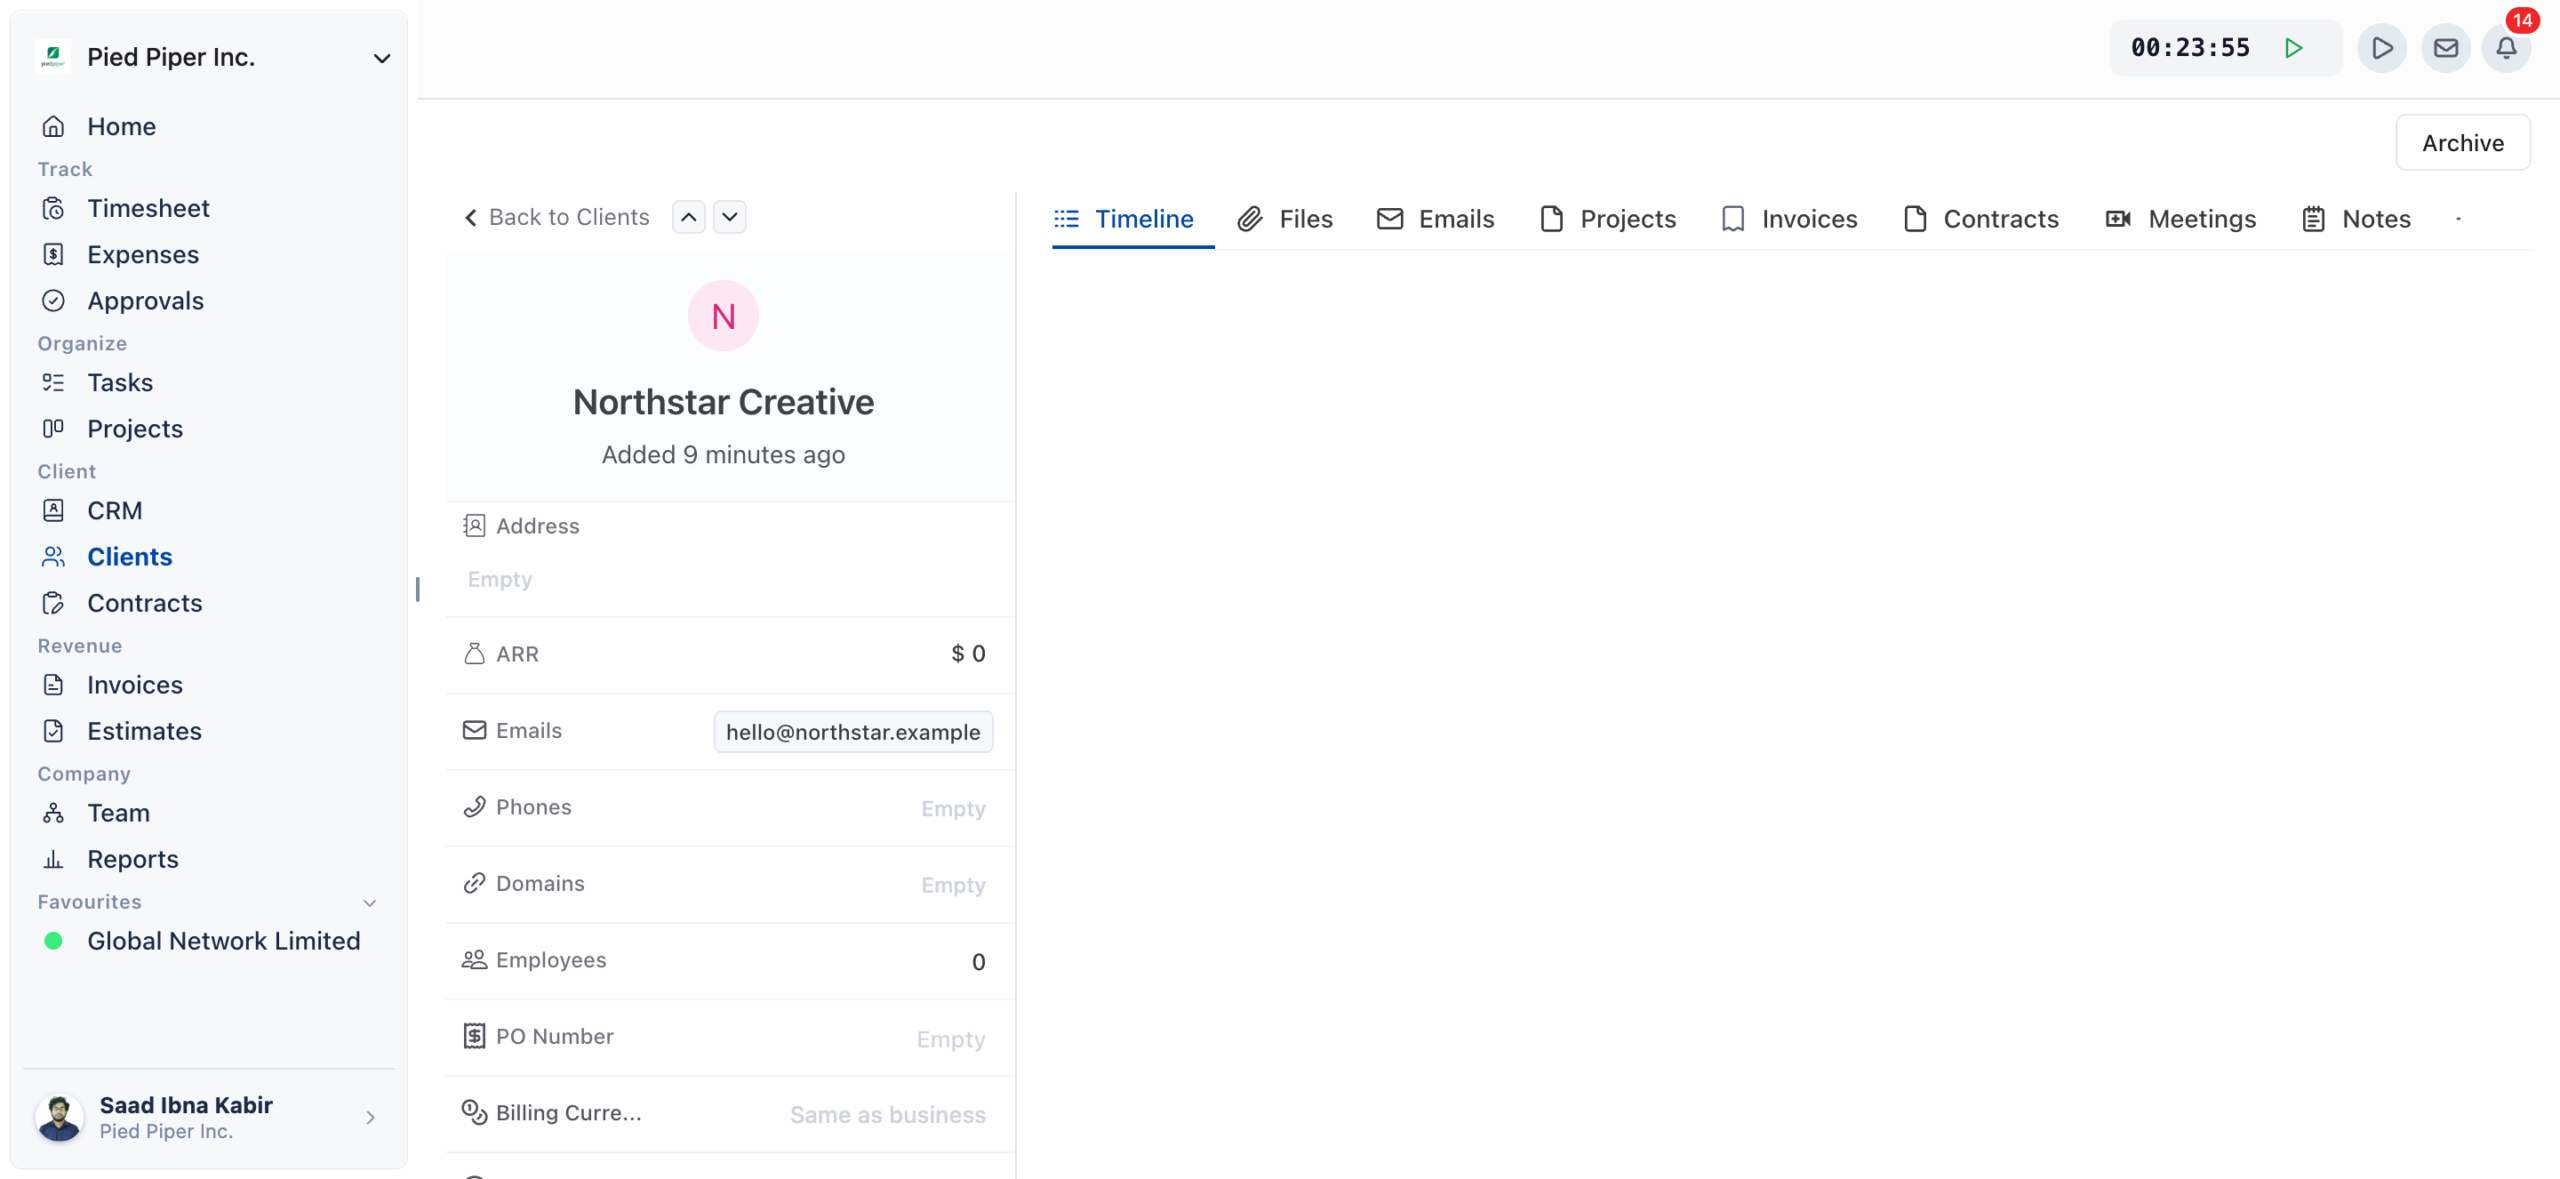
Task: Go to previous client with up chevron
Action: [x=689, y=217]
